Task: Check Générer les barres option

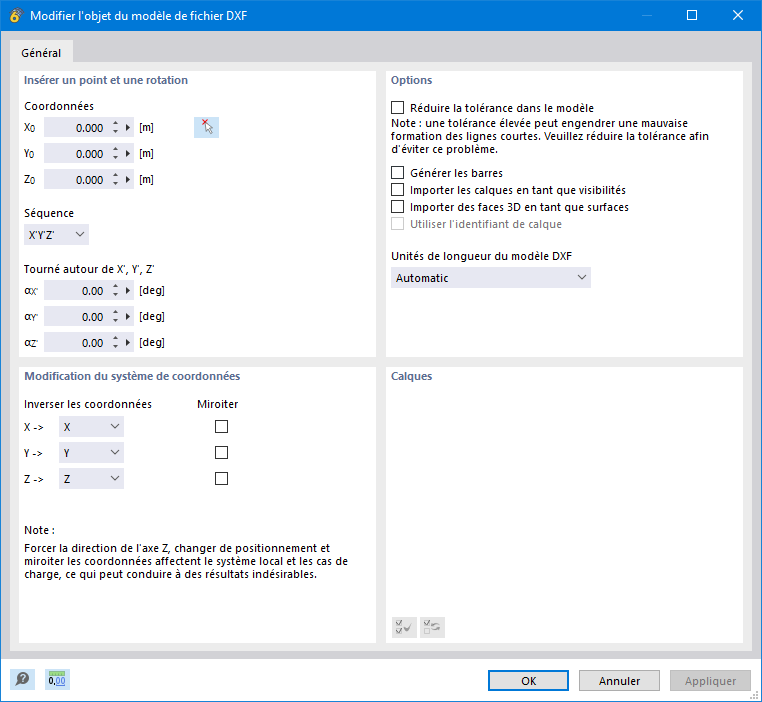Action: pos(398,172)
